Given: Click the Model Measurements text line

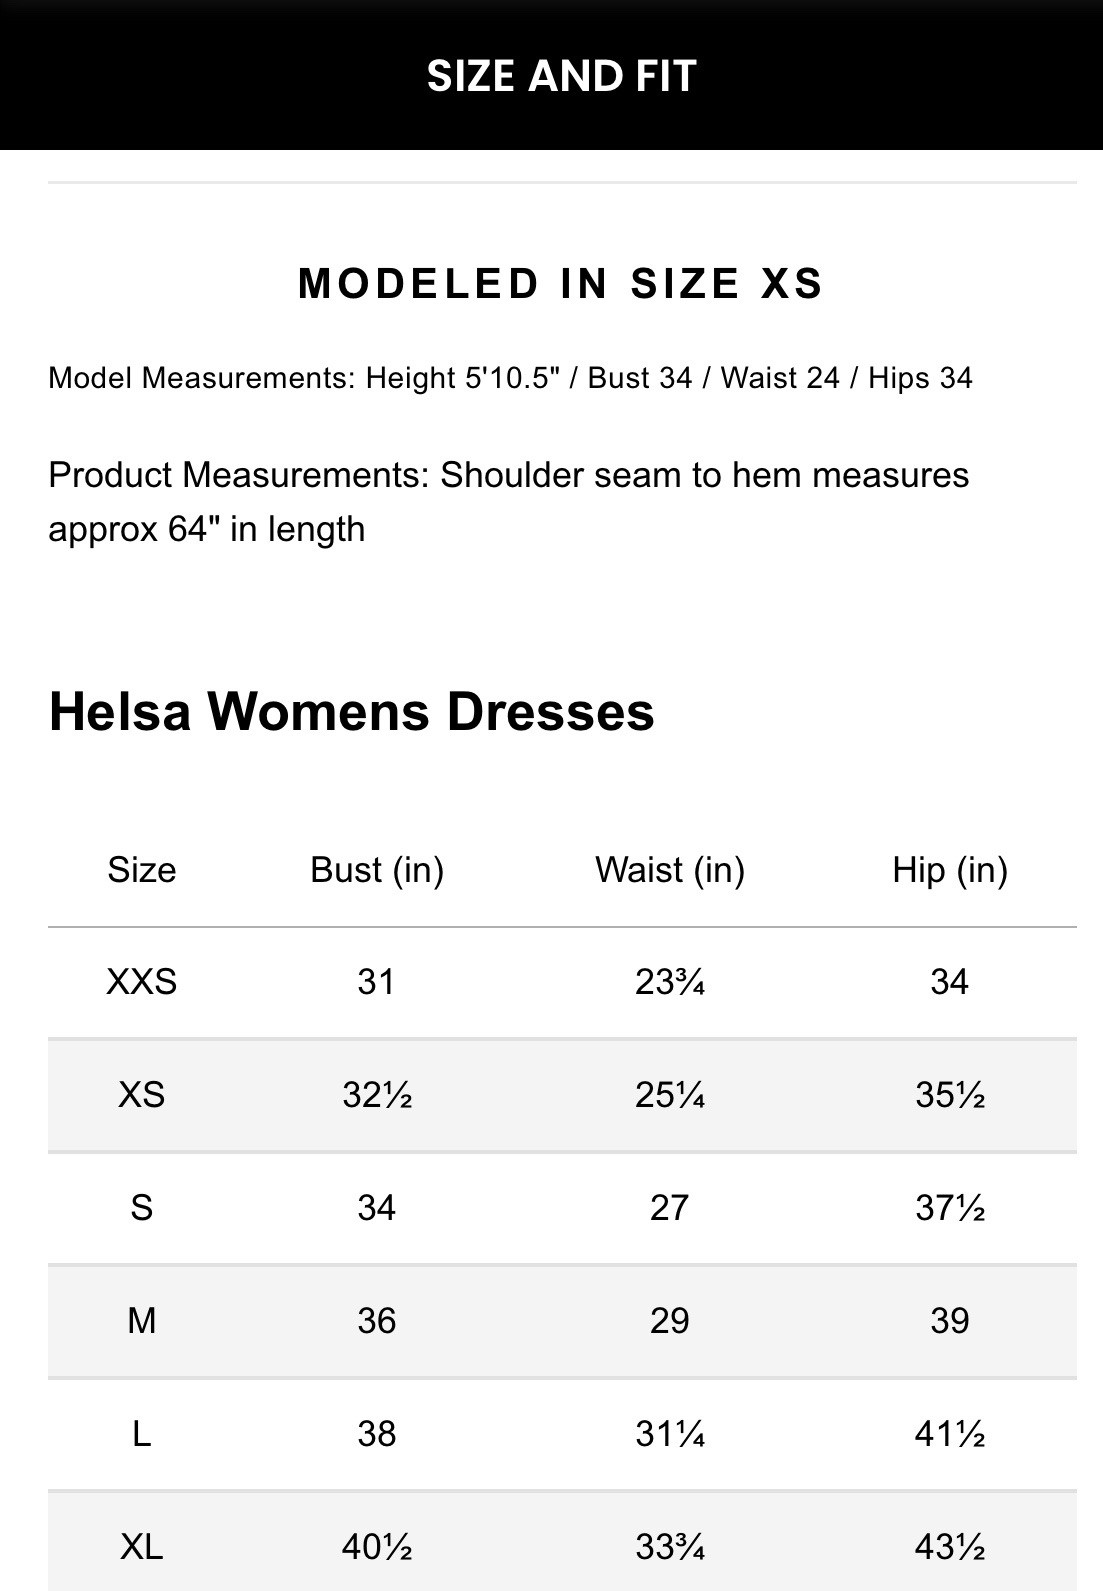Looking at the screenshot, I should (510, 378).
